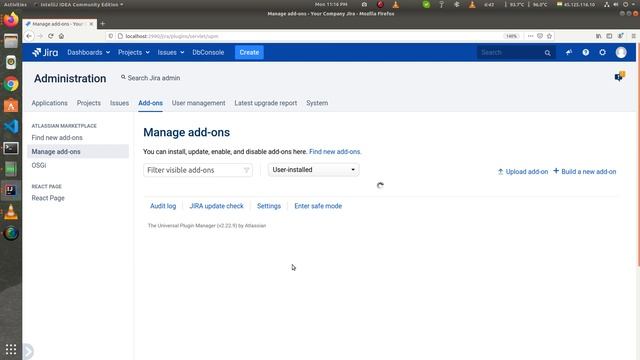The height and width of the screenshot is (360, 640).
Task: Bookmark this page with the star icon
Action: [x=549, y=36]
